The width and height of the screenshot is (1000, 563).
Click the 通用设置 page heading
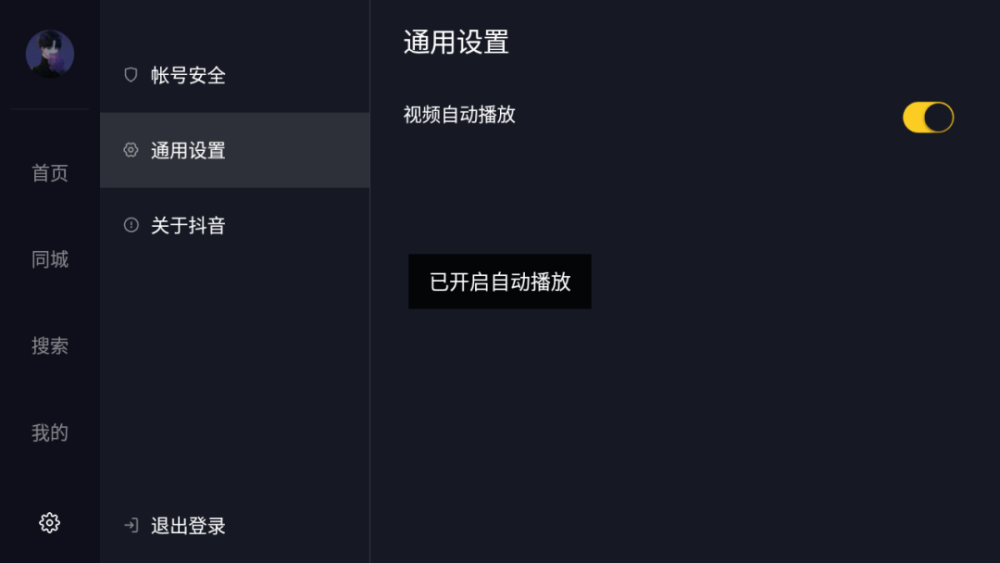(x=456, y=43)
